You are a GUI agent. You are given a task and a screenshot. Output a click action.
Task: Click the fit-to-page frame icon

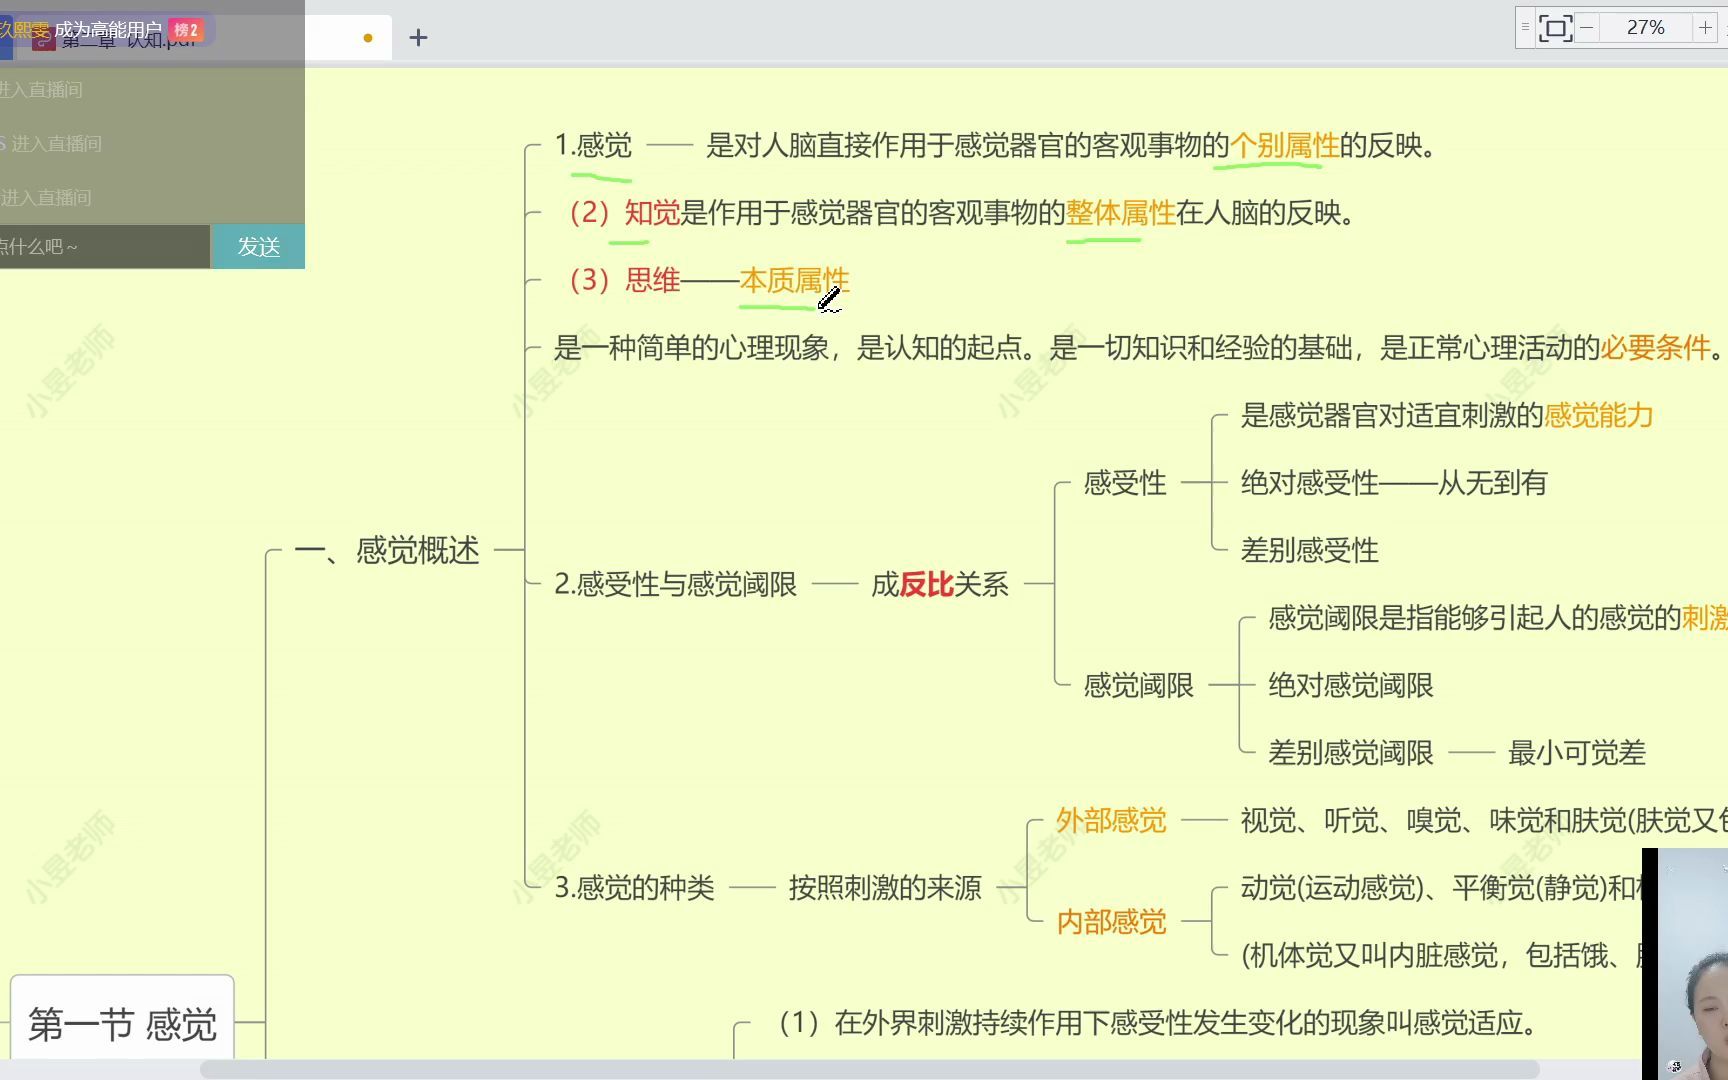(x=1555, y=28)
